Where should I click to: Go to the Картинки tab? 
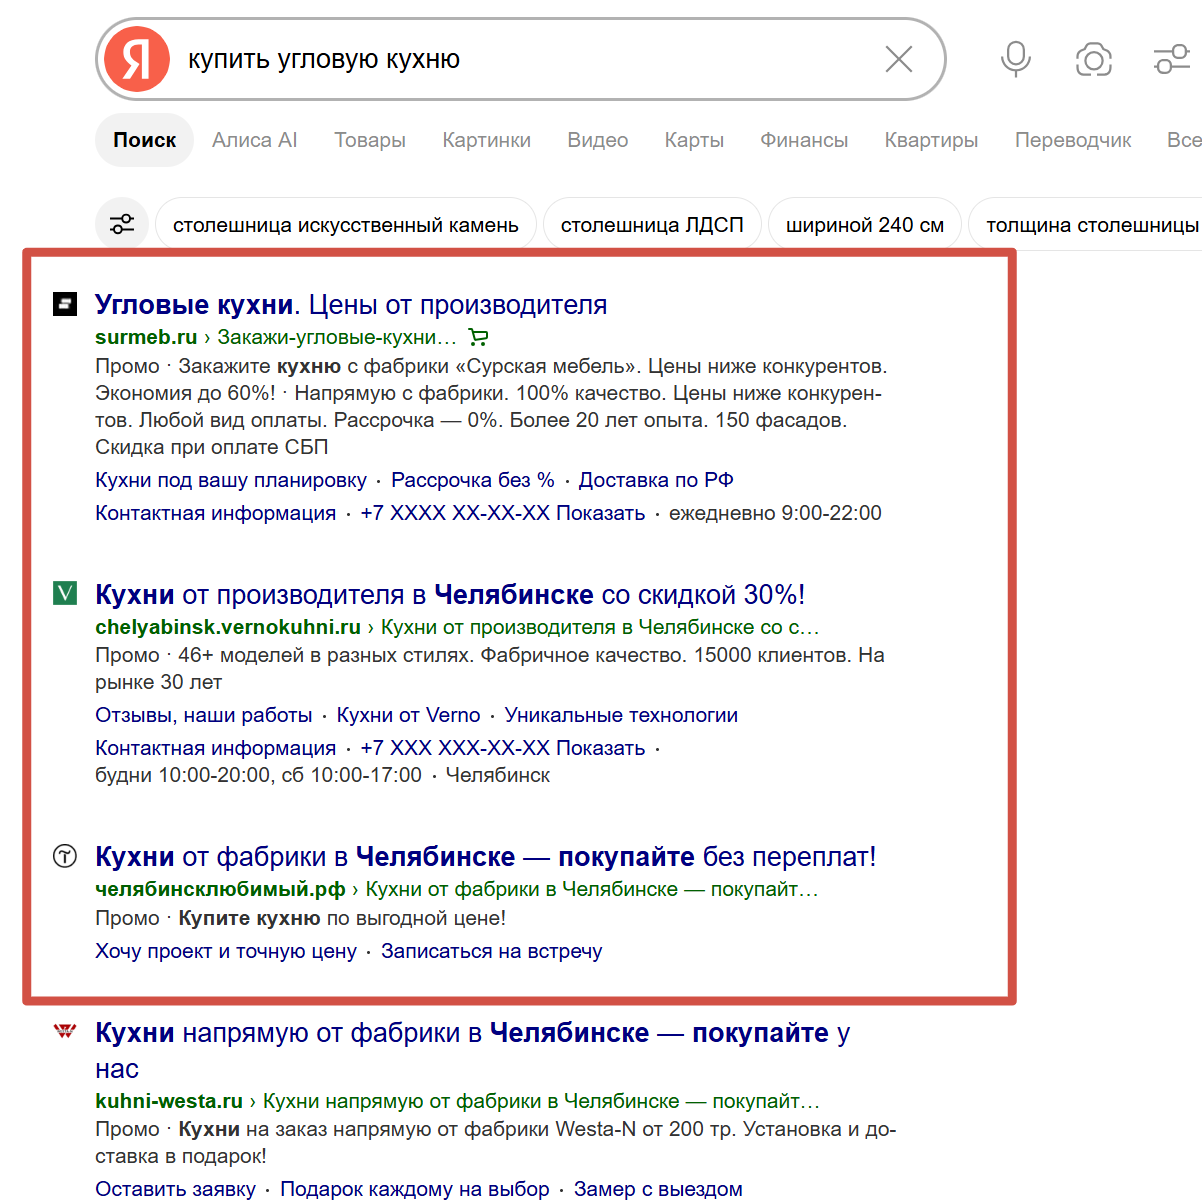tap(487, 140)
